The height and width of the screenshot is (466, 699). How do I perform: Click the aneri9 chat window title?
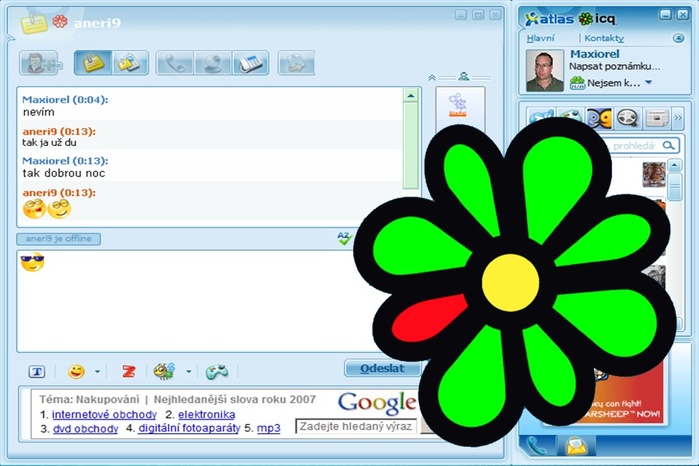(x=97, y=22)
